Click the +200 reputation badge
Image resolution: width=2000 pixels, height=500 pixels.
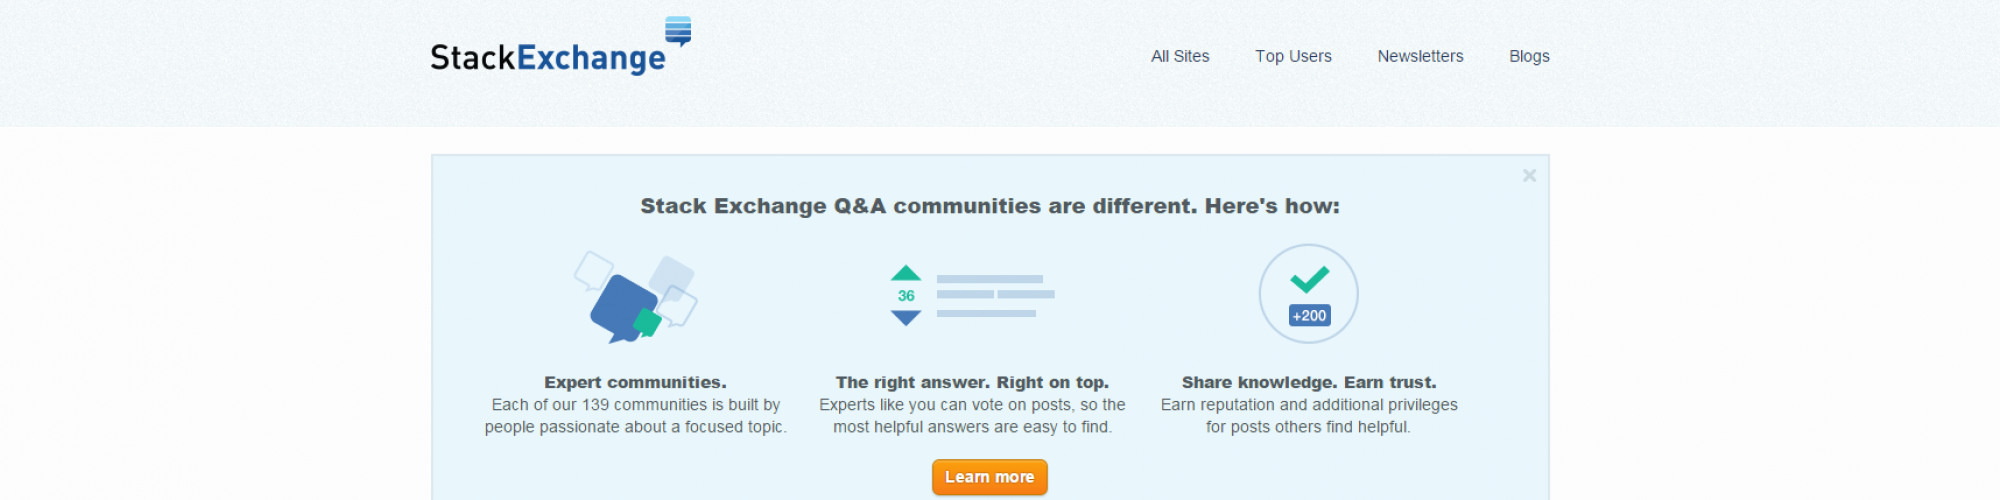1309,316
